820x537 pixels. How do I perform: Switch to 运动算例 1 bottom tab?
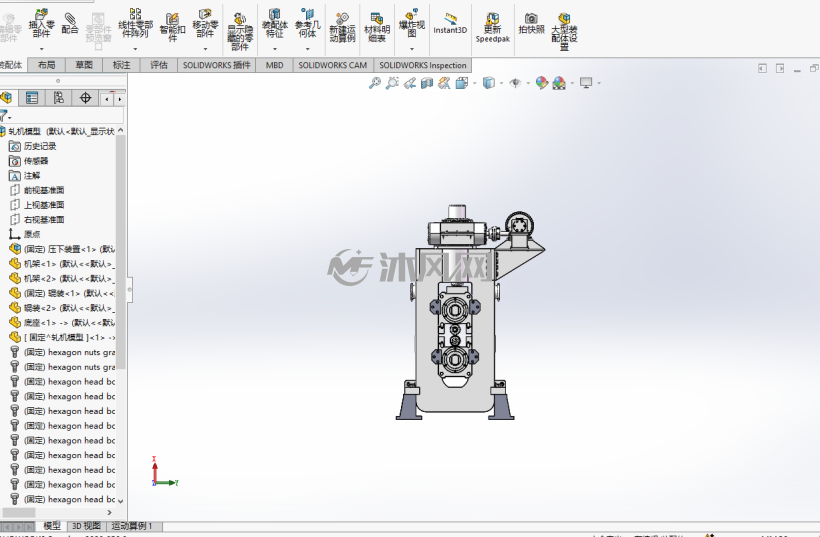131,526
